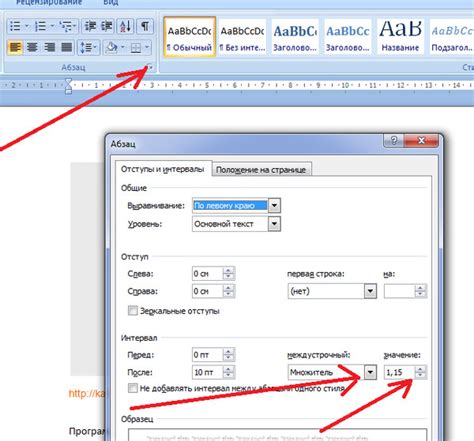Check the Не добавлять интервал checkbox
Viewport: 474px width, 441px height.
tap(133, 388)
